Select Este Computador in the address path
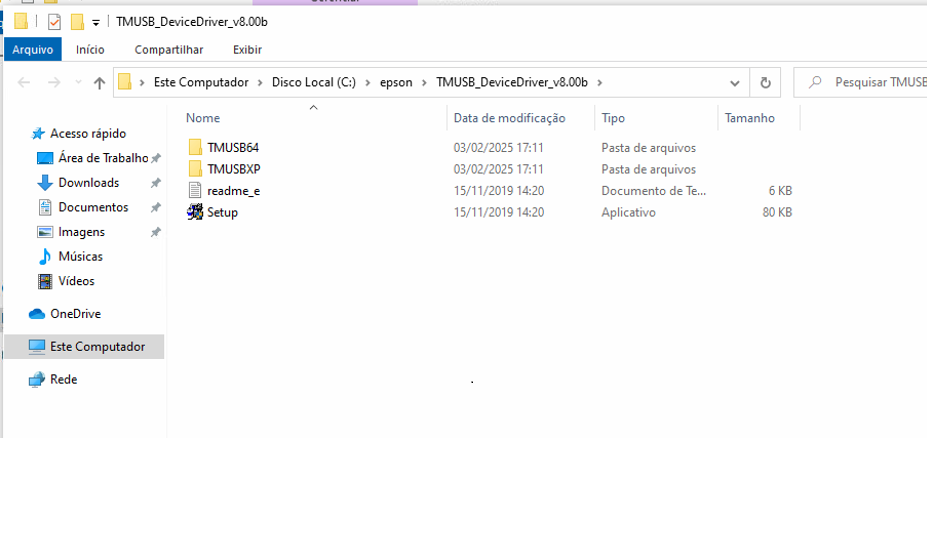Viewport: 927px width, 551px height. click(201, 82)
